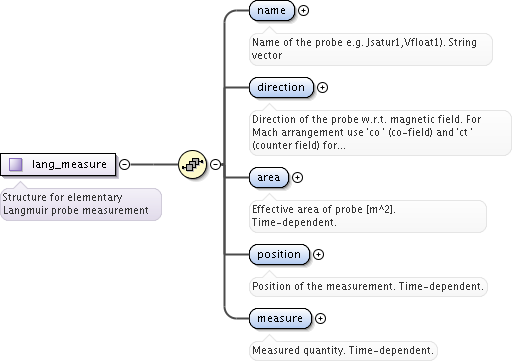
Task: Click the purple square icon in lang_measure
Action: point(16,164)
